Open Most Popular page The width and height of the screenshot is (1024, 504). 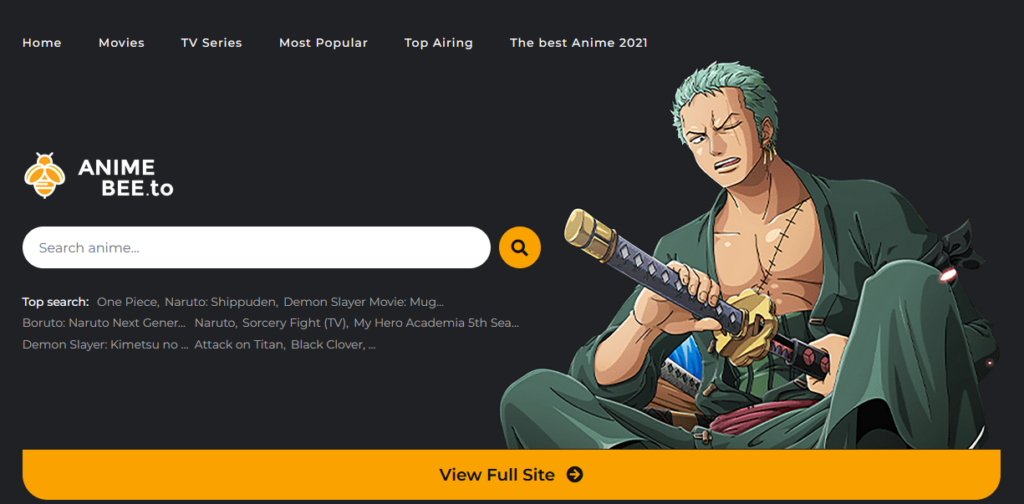323,43
